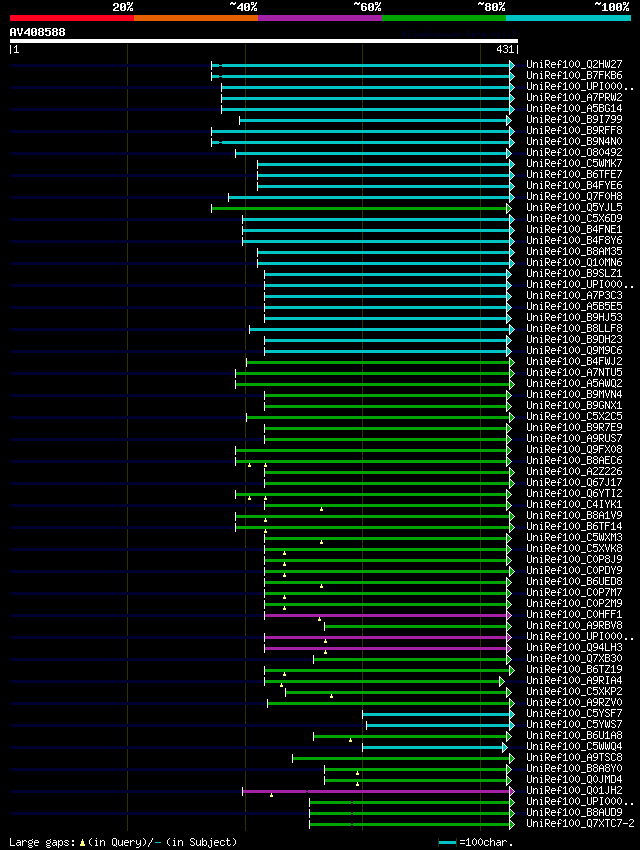
Task: Select hit name UniRef100_Q6YTI2
Action: click(574, 493)
